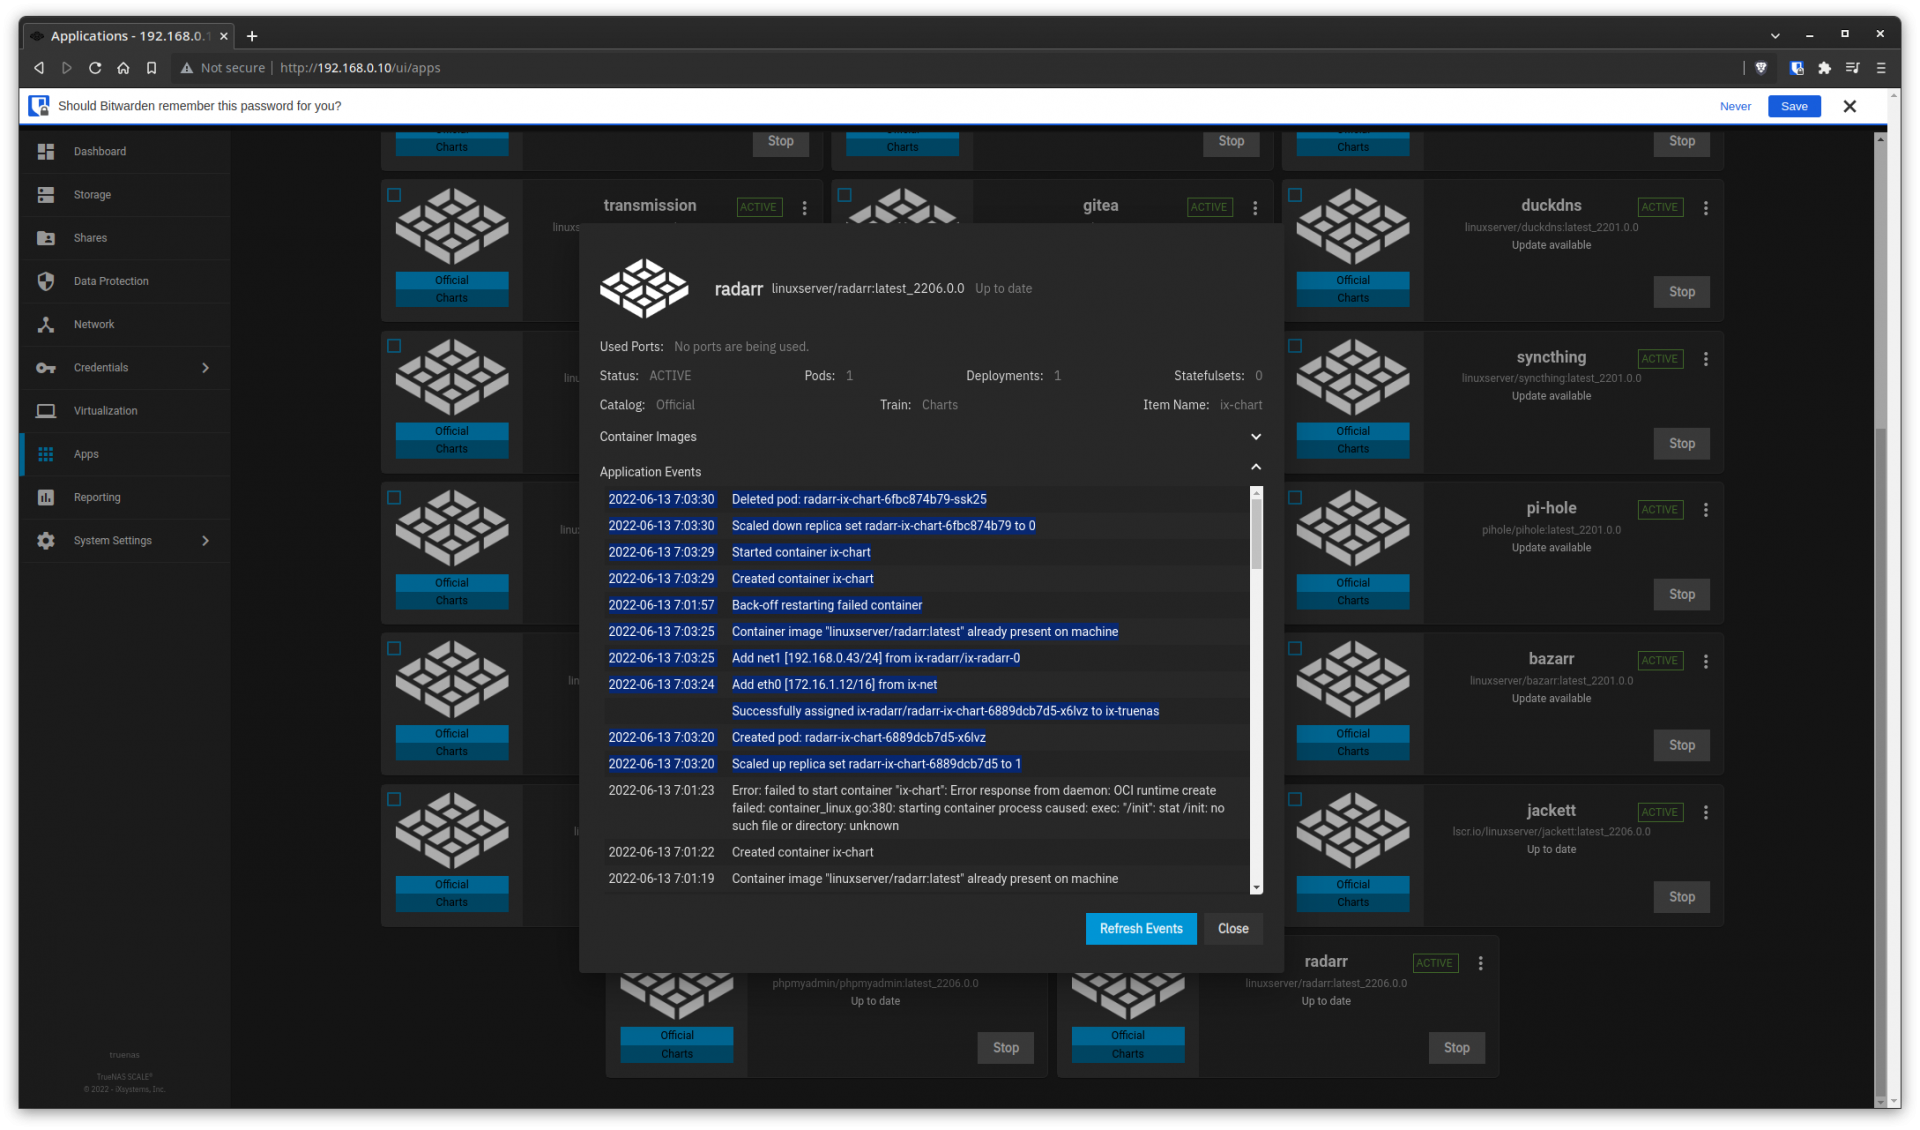Click the Network sidebar icon
This screenshot has height=1130, width=1920.
tap(46, 324)
